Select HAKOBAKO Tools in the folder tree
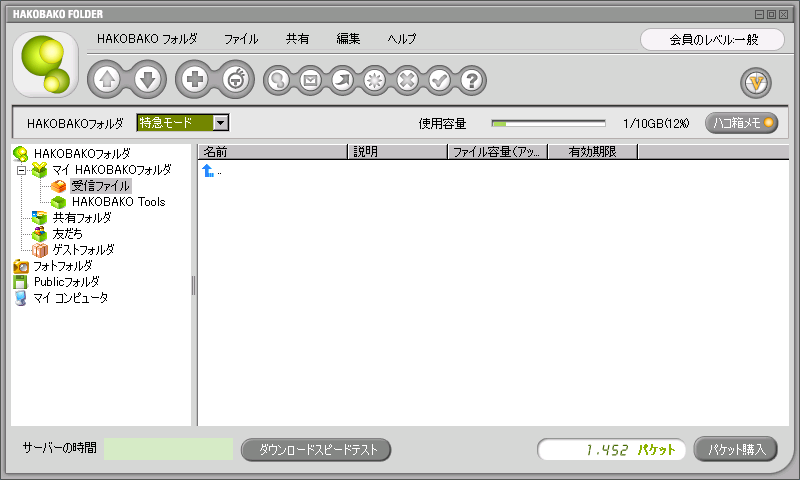The height and width of the screenshot is (480, 800). 118,201
